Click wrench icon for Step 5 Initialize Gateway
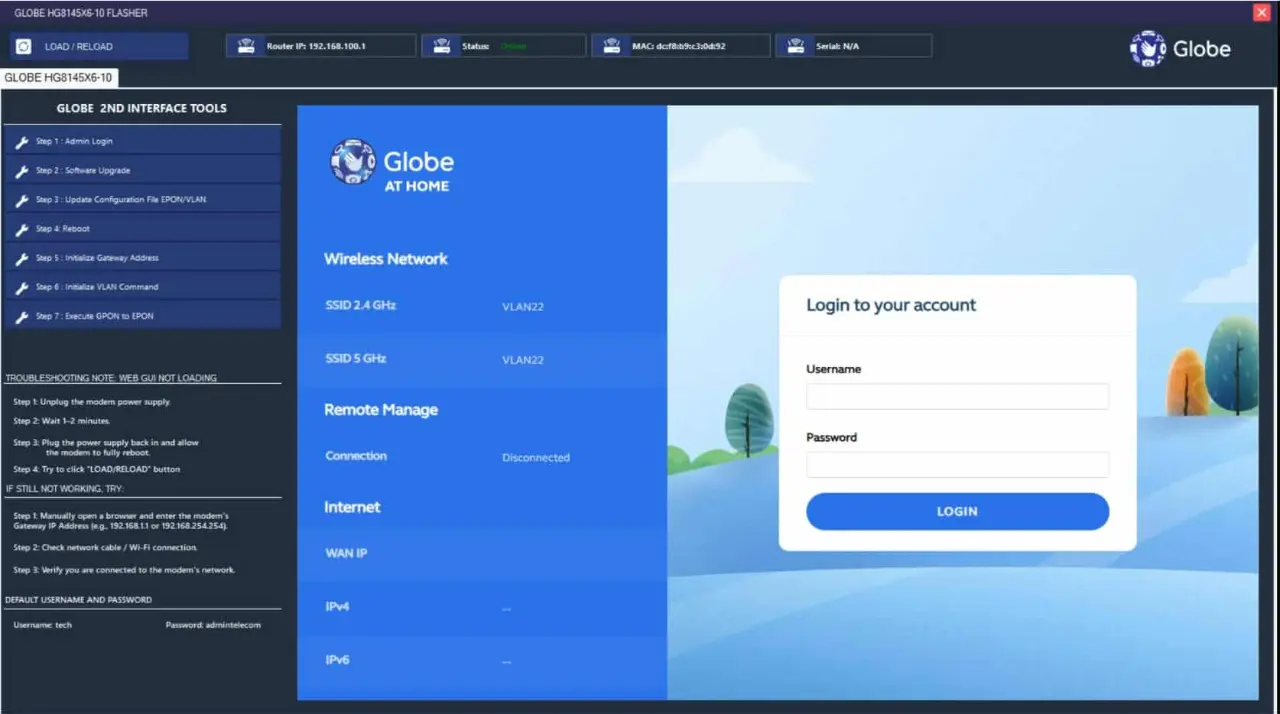Viewport: 1280px width, 714px height. 22,258
